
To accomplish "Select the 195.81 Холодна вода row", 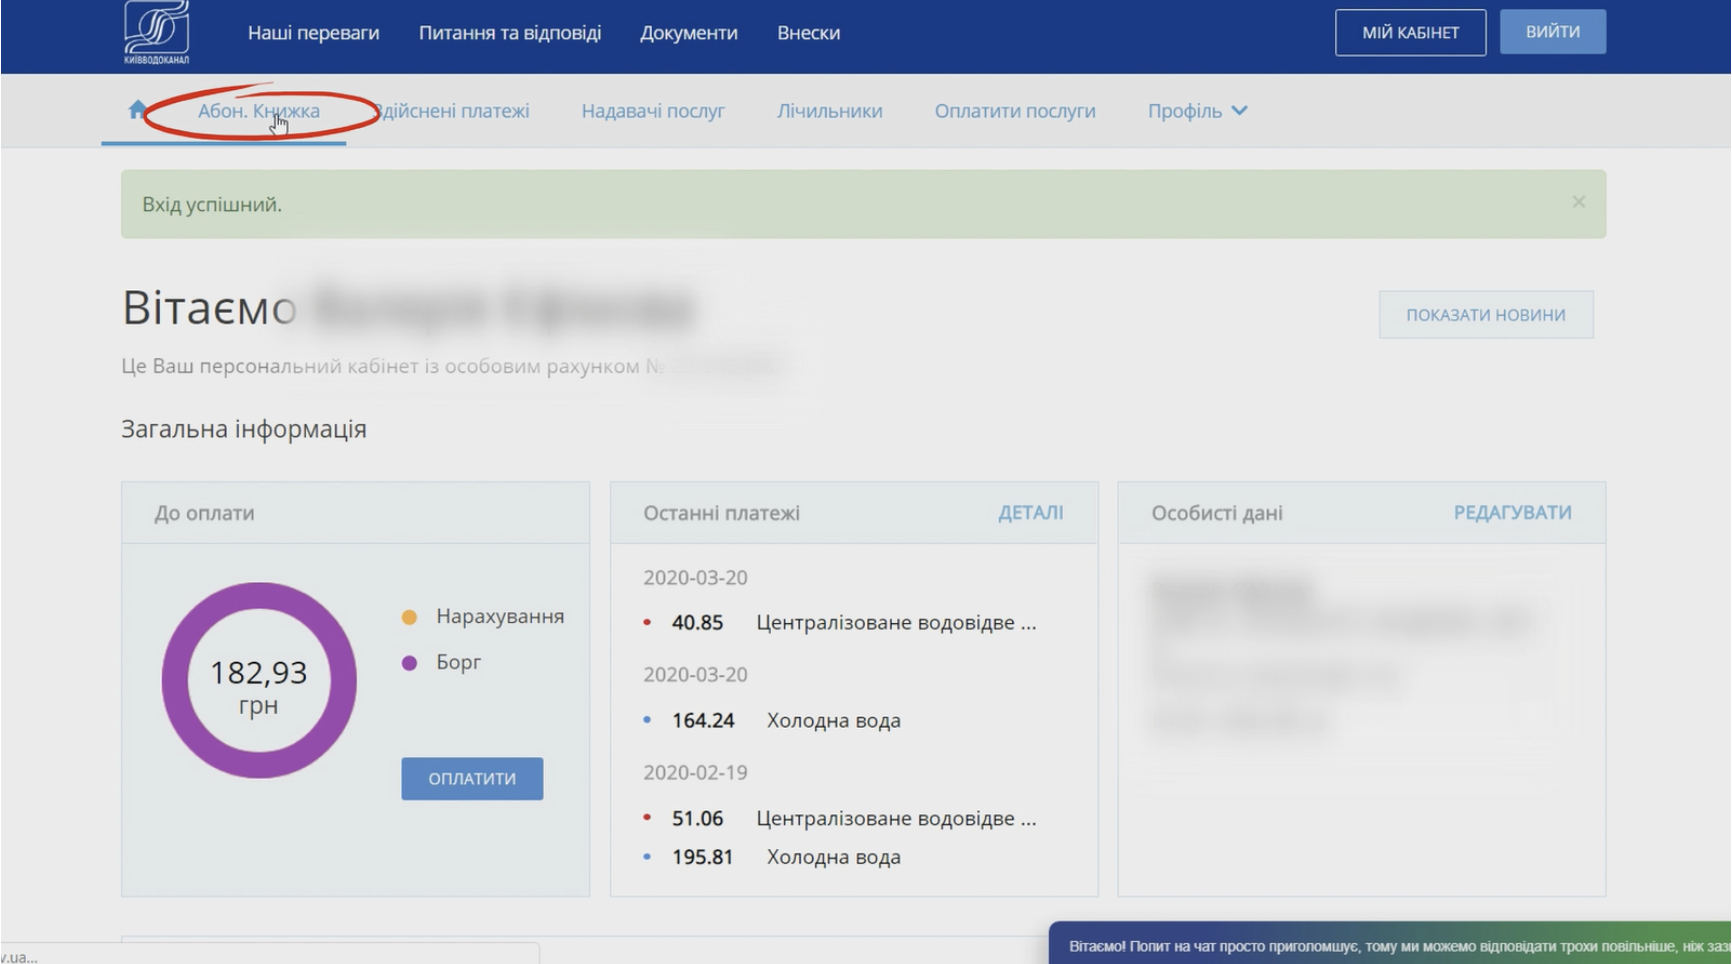I will [772, 857].
